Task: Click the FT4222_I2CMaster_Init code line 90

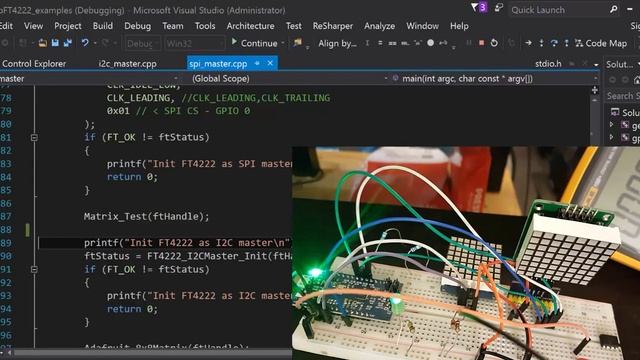Action: tap(188, 256)
